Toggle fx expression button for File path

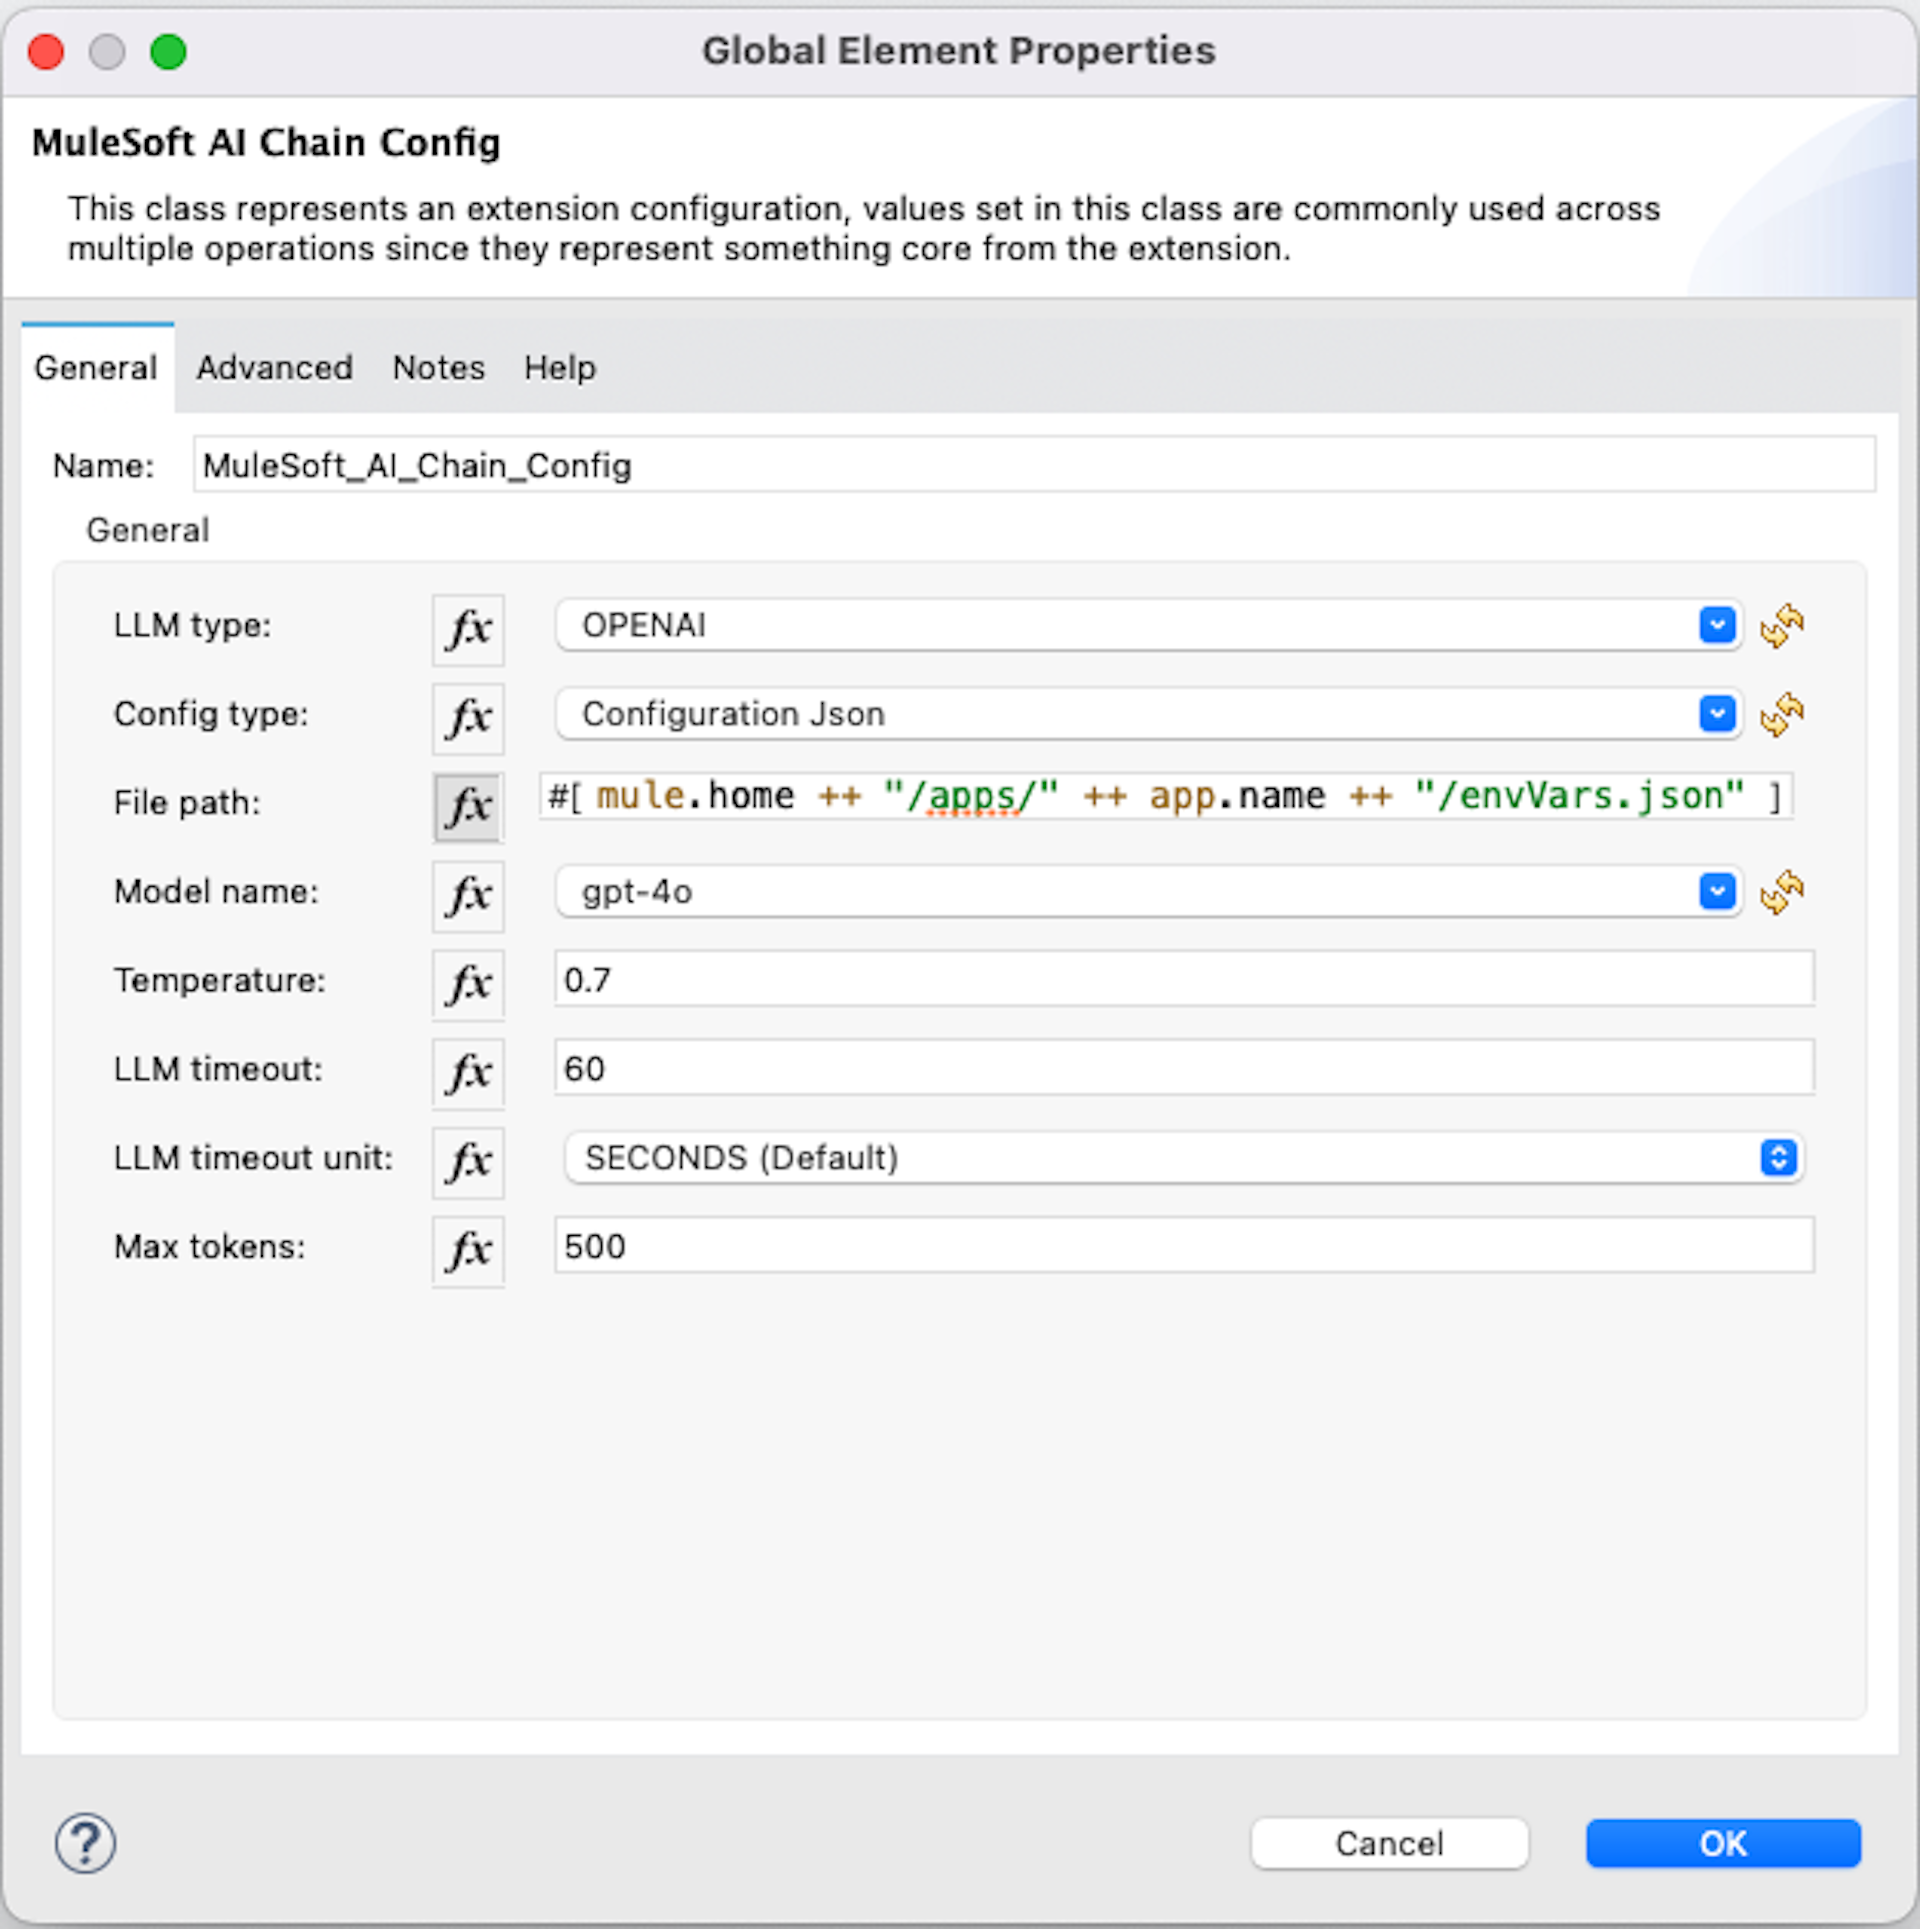click(468, 807)
